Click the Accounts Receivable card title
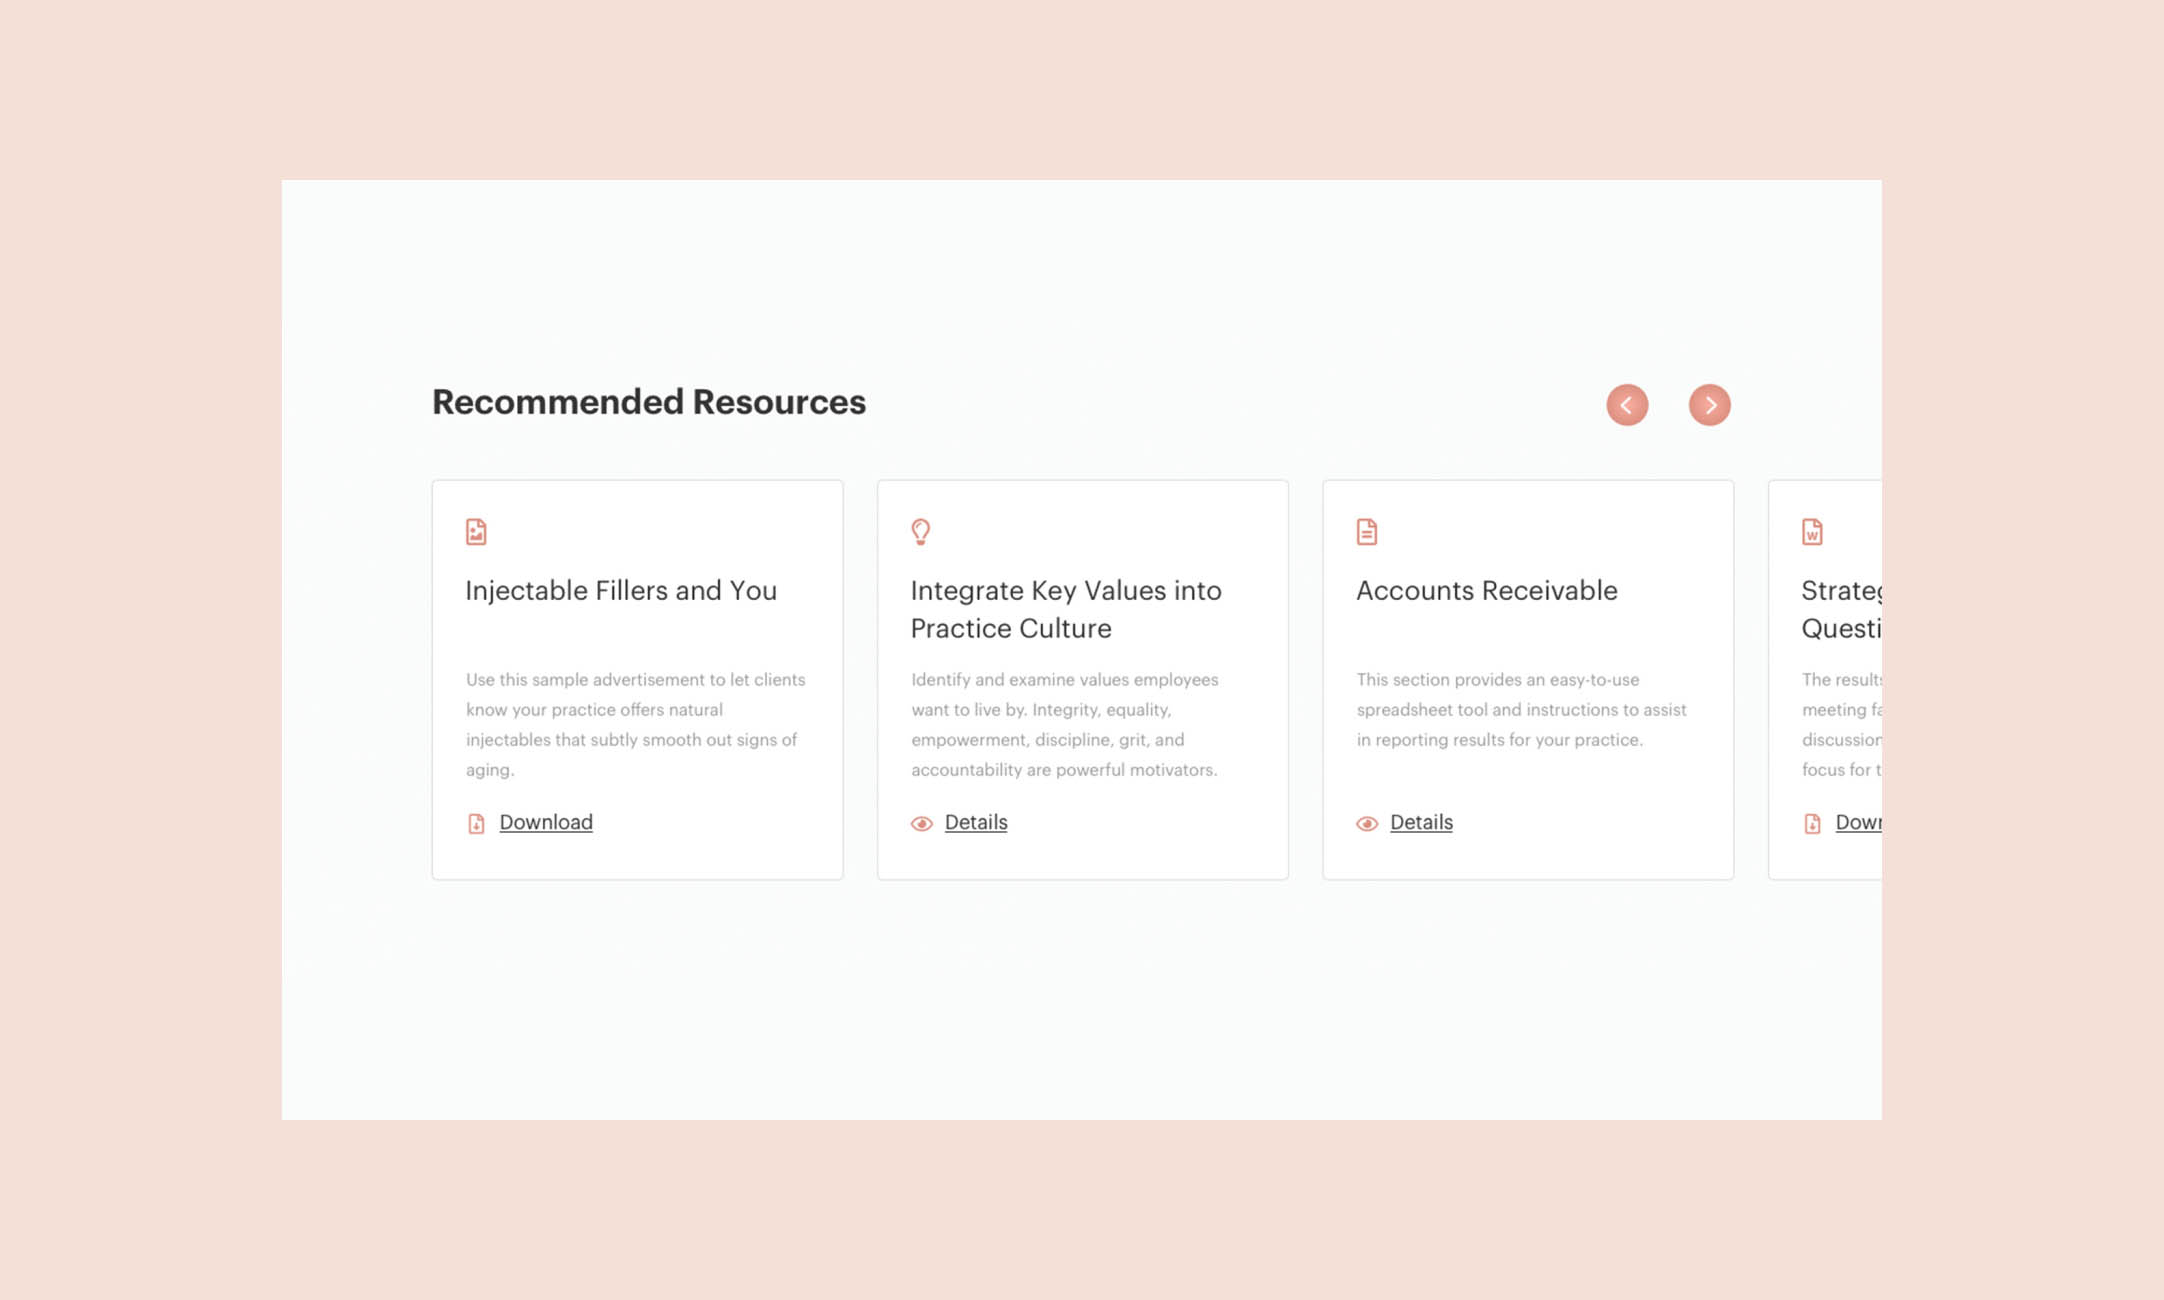Viewport: 2164px width, 1300px height. tap(1487, 590)
